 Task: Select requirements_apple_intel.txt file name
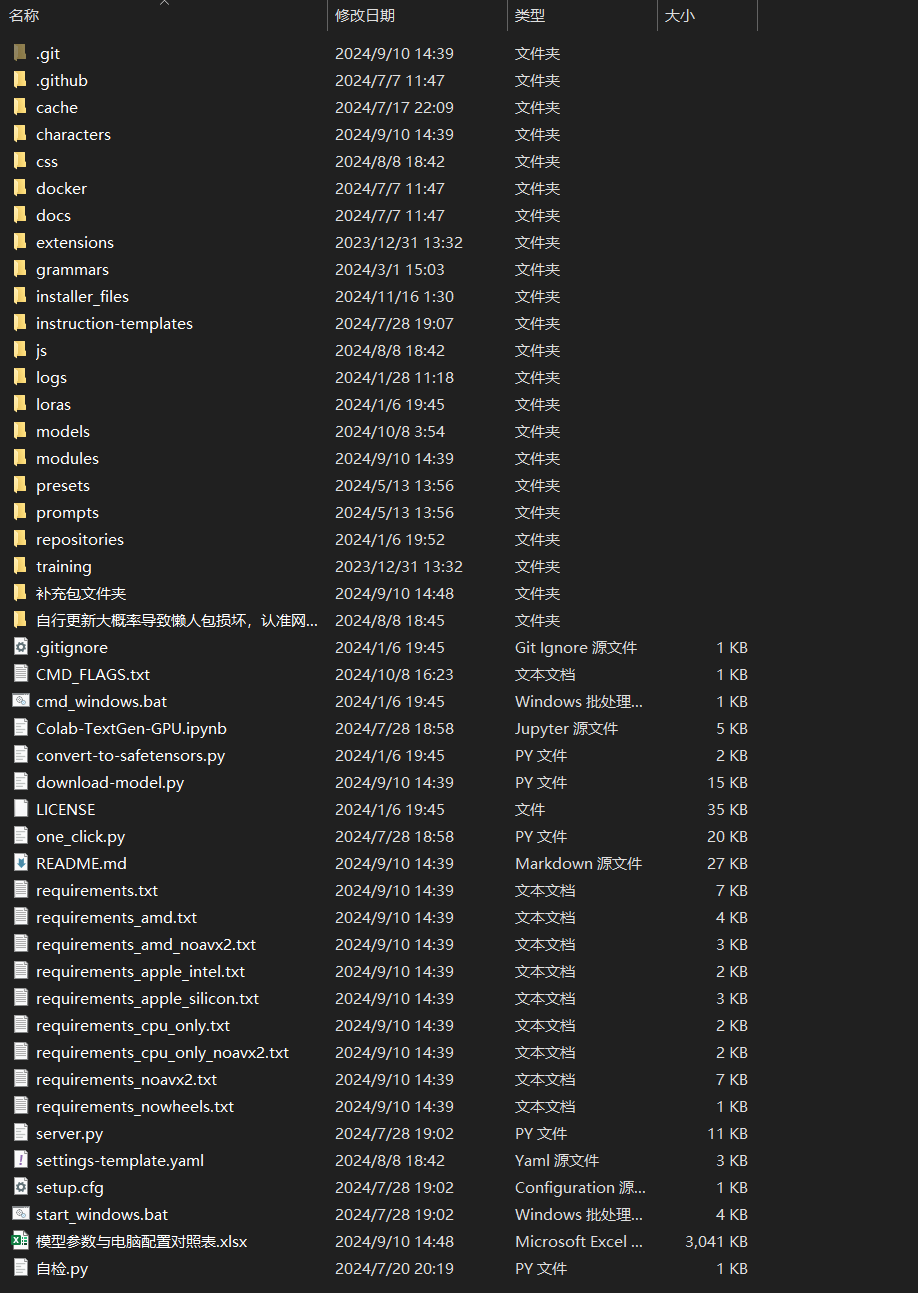tap(140, 971)
